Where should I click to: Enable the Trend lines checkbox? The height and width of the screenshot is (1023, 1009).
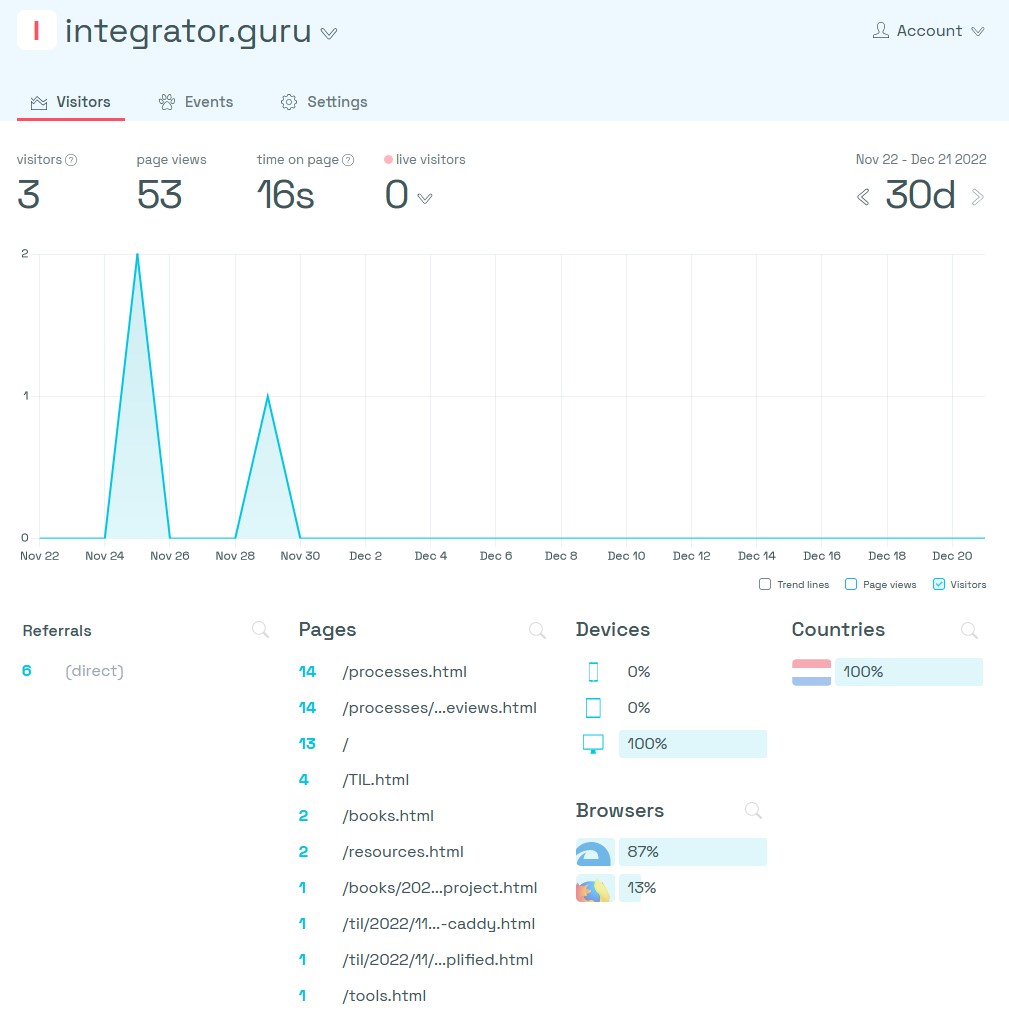click(x=765, y=584)
